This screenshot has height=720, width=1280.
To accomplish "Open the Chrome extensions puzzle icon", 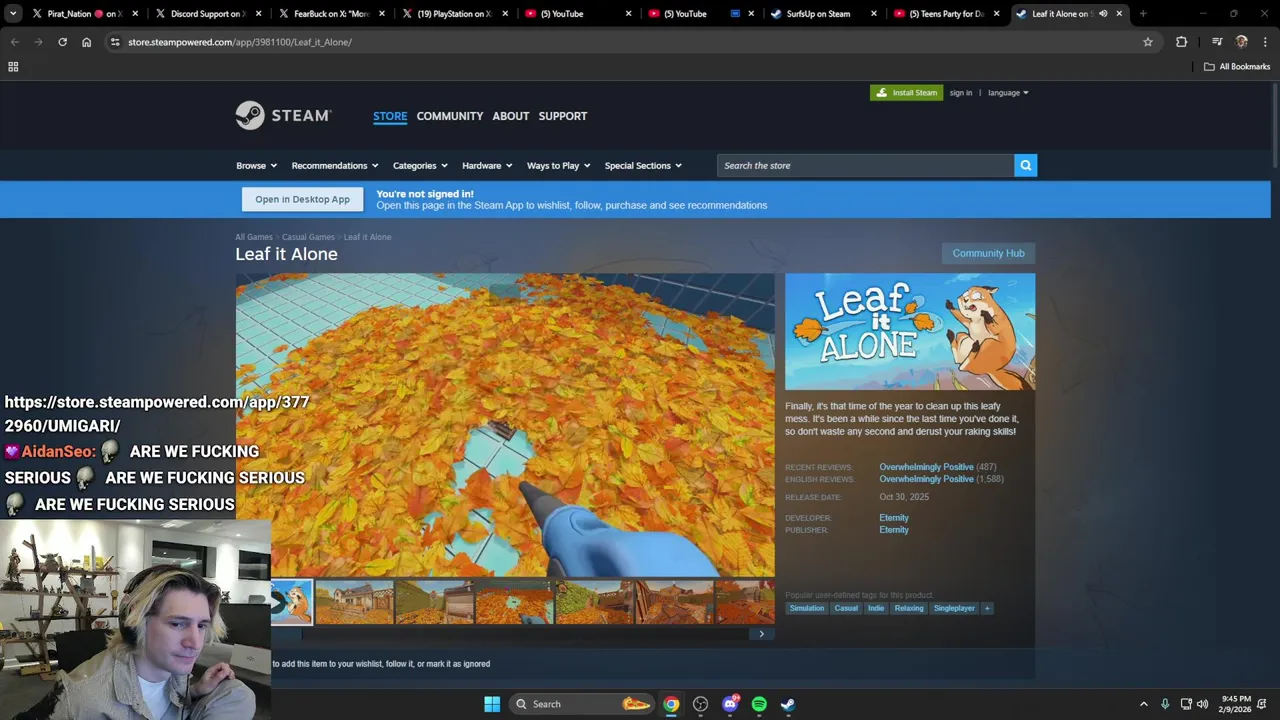I will coord(1181,42).
